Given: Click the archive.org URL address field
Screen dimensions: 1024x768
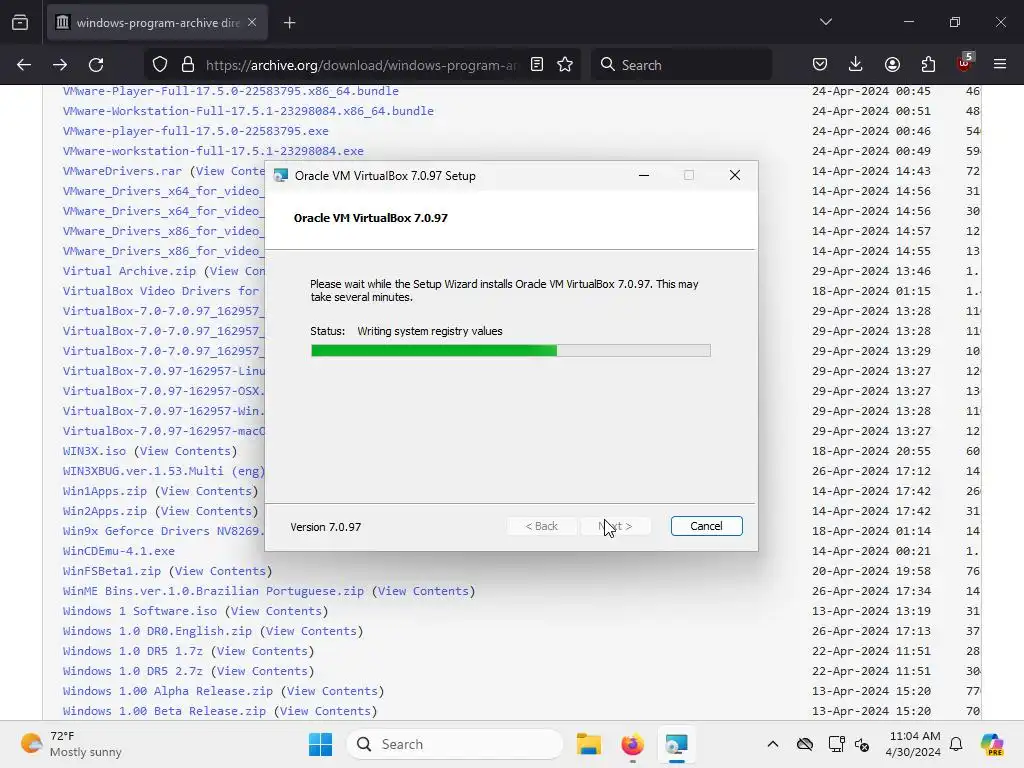Looking at the screenshot, I should pyautogui.click(x=361, y=65).
